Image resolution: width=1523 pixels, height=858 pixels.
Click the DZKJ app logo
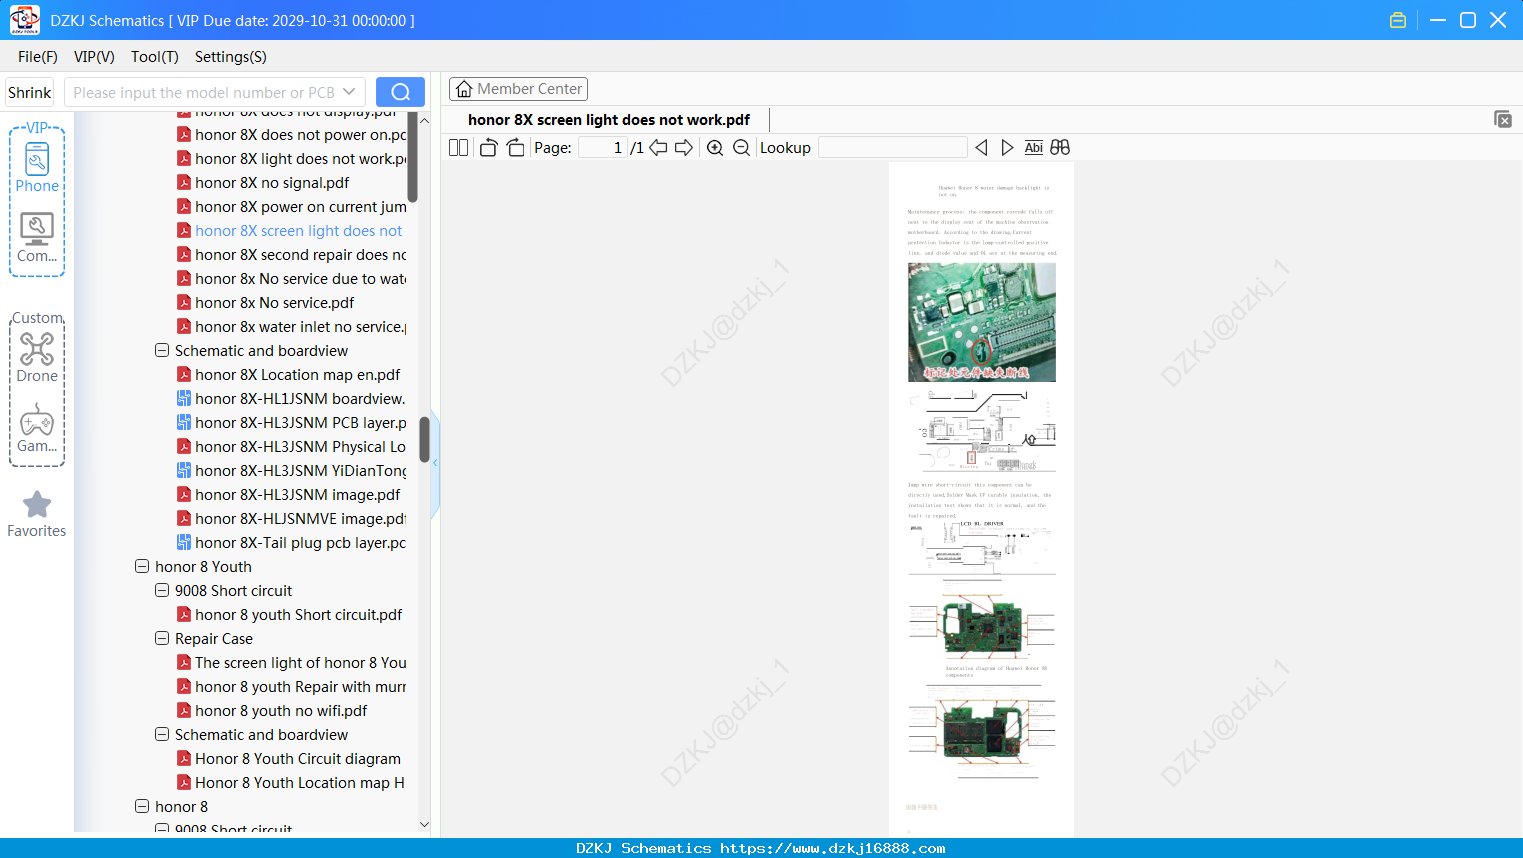point(24,20)
